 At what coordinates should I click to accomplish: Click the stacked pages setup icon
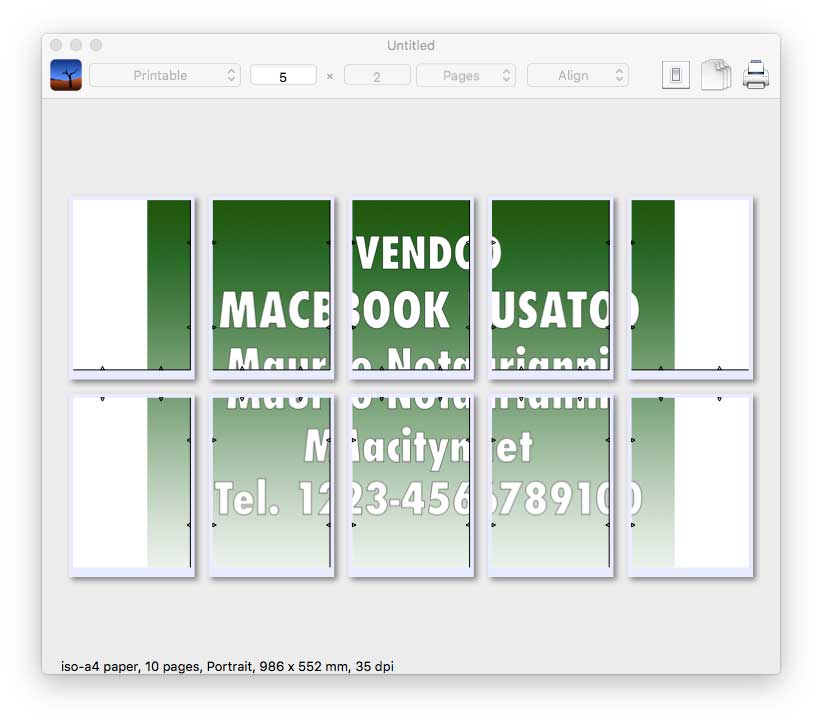(x=716, y=75)
